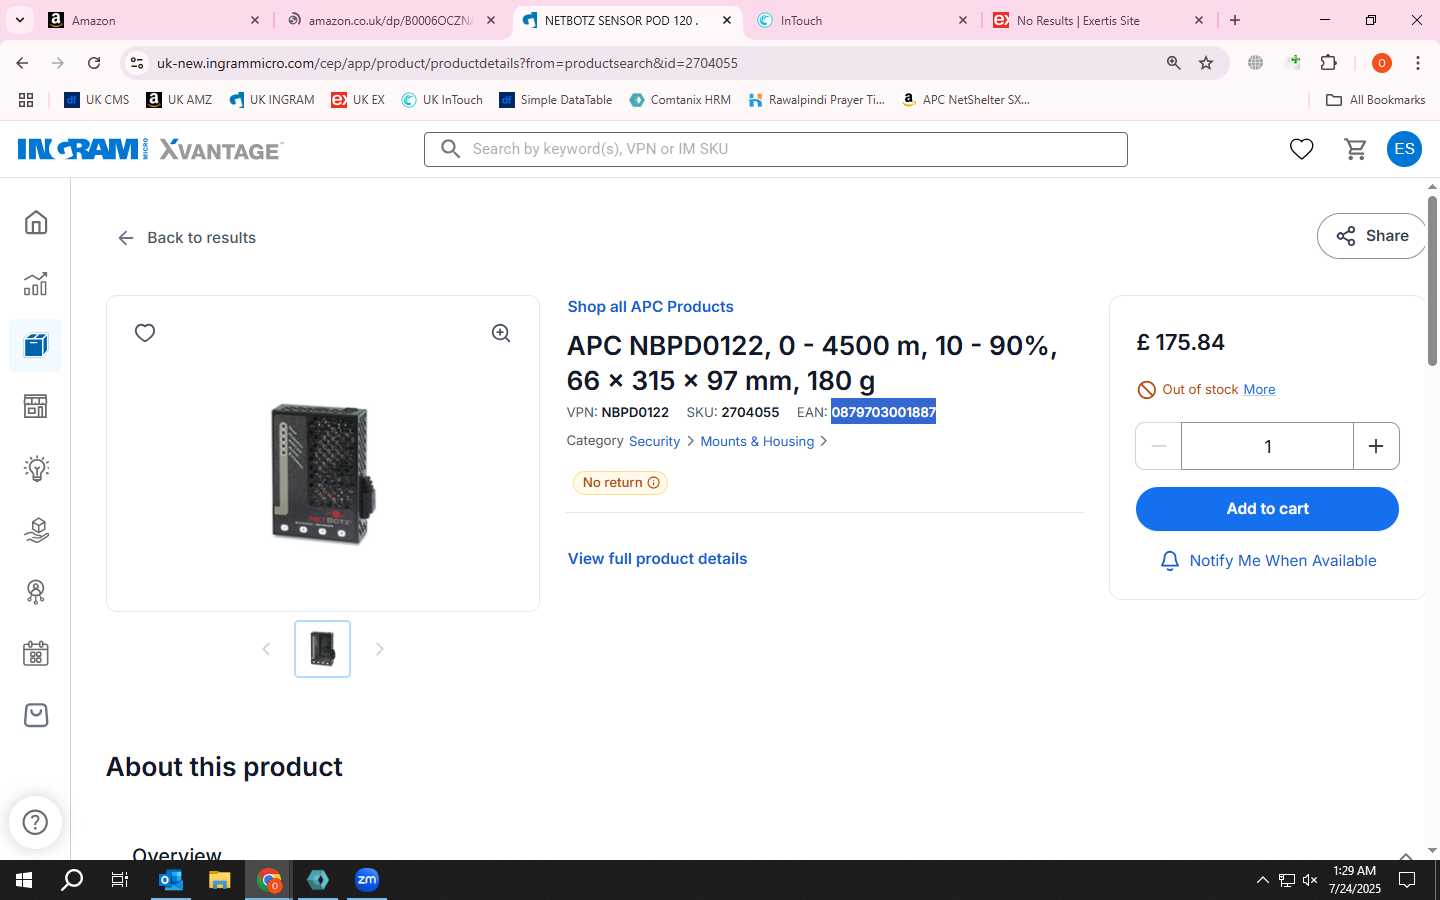Open Zoom from the taskbar

tap(367, 880)
